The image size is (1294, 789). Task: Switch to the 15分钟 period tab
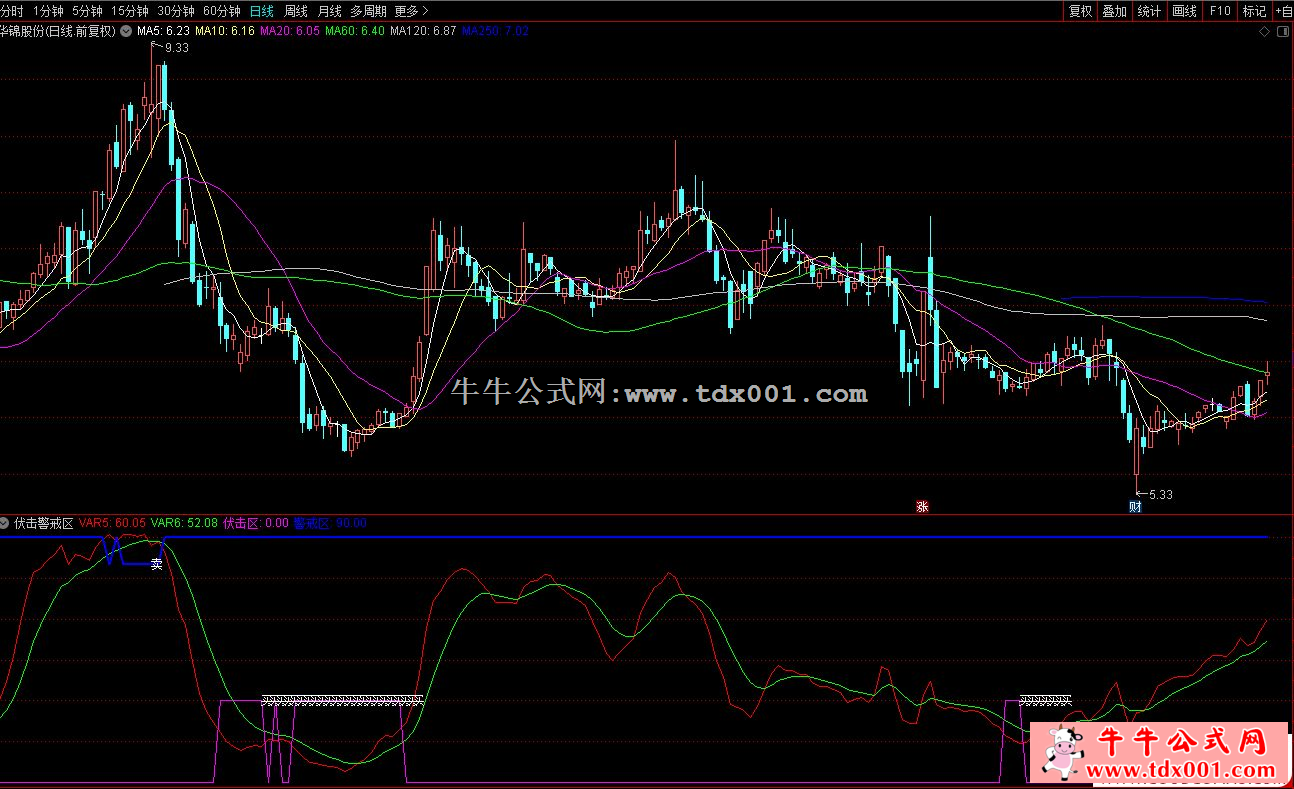click(130, 11)
